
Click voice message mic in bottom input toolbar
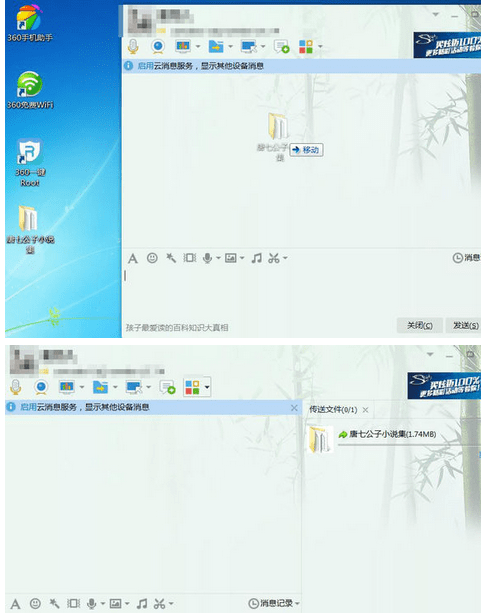click(x=92, y=604)
